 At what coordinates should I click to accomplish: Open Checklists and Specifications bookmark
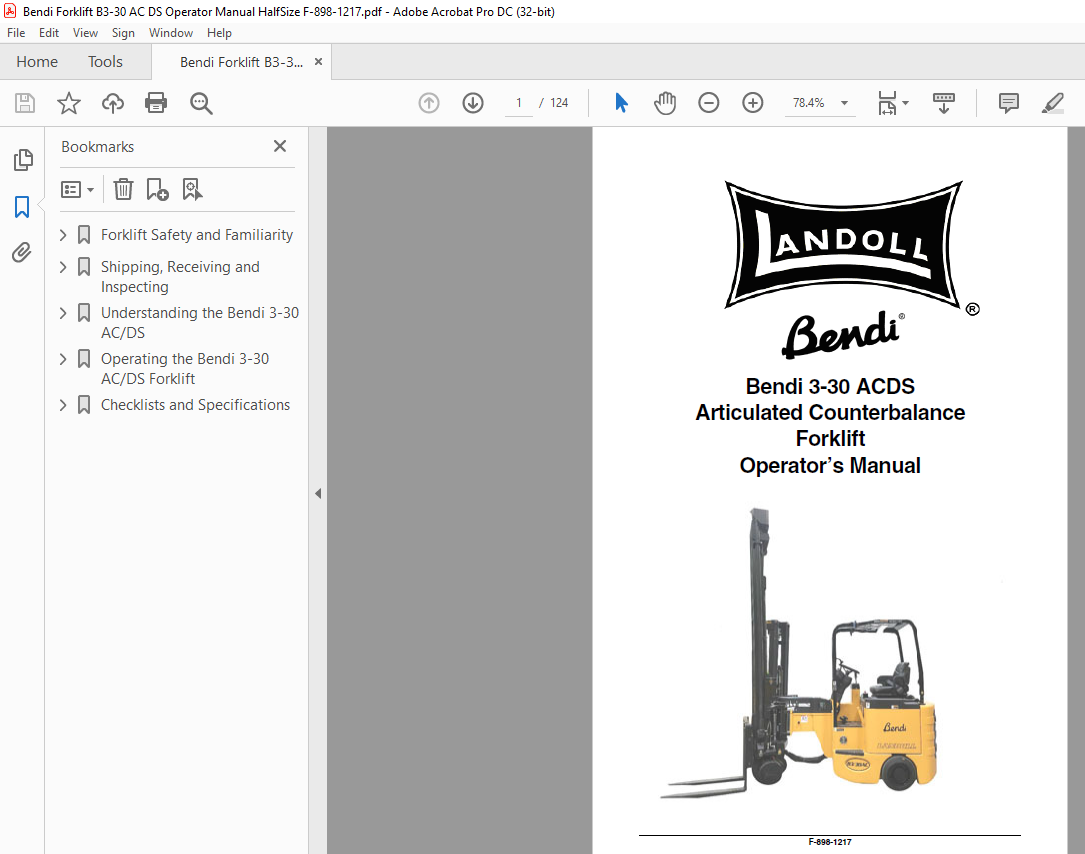(195, 405)
